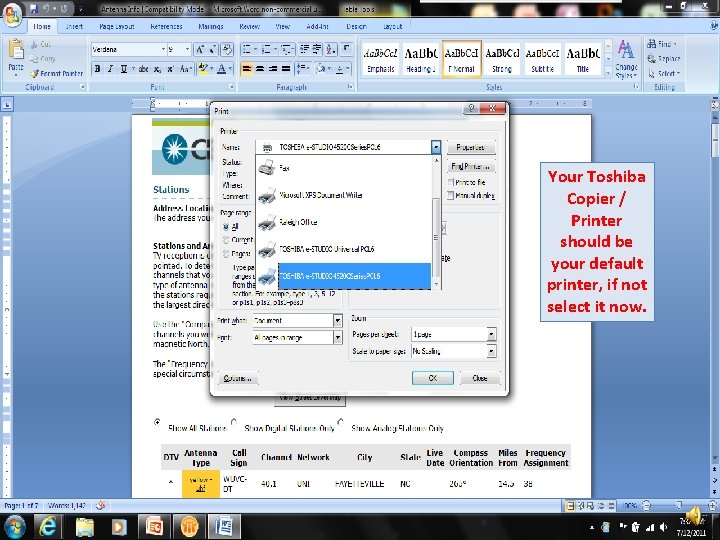Apply subscript formatting
The height and width of the screenshot is (540, 720).
(157, 69)
